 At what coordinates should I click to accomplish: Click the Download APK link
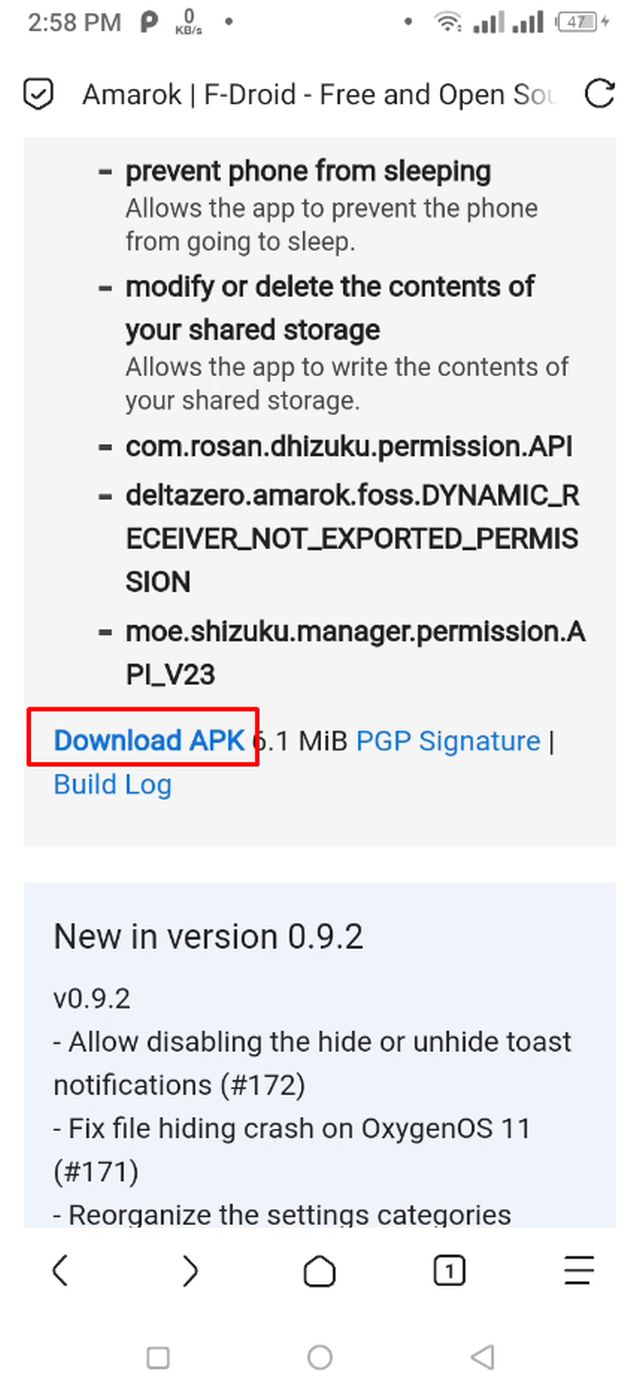coord(149,740)
